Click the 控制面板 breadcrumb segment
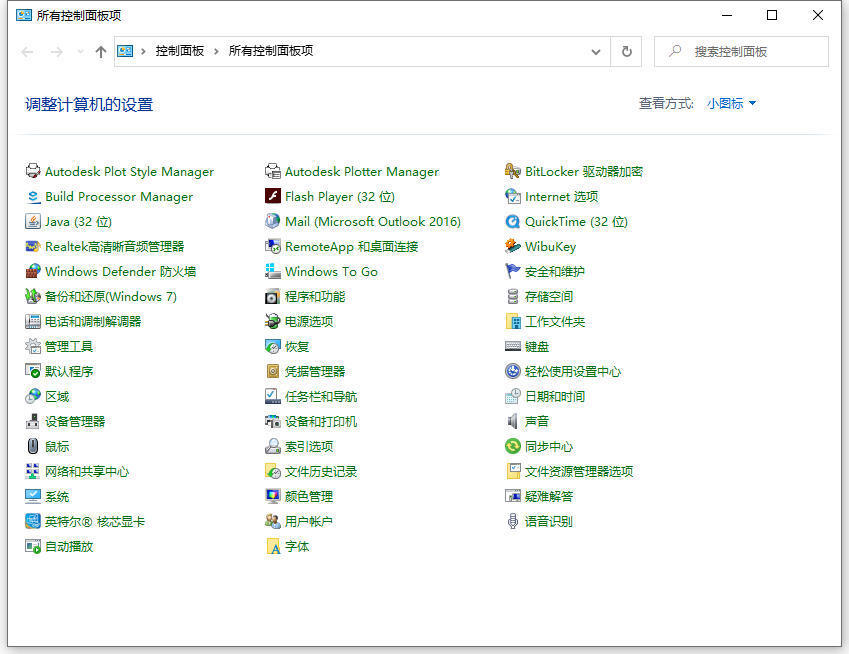This screenshot has width=849, height=654. point(180,51)
